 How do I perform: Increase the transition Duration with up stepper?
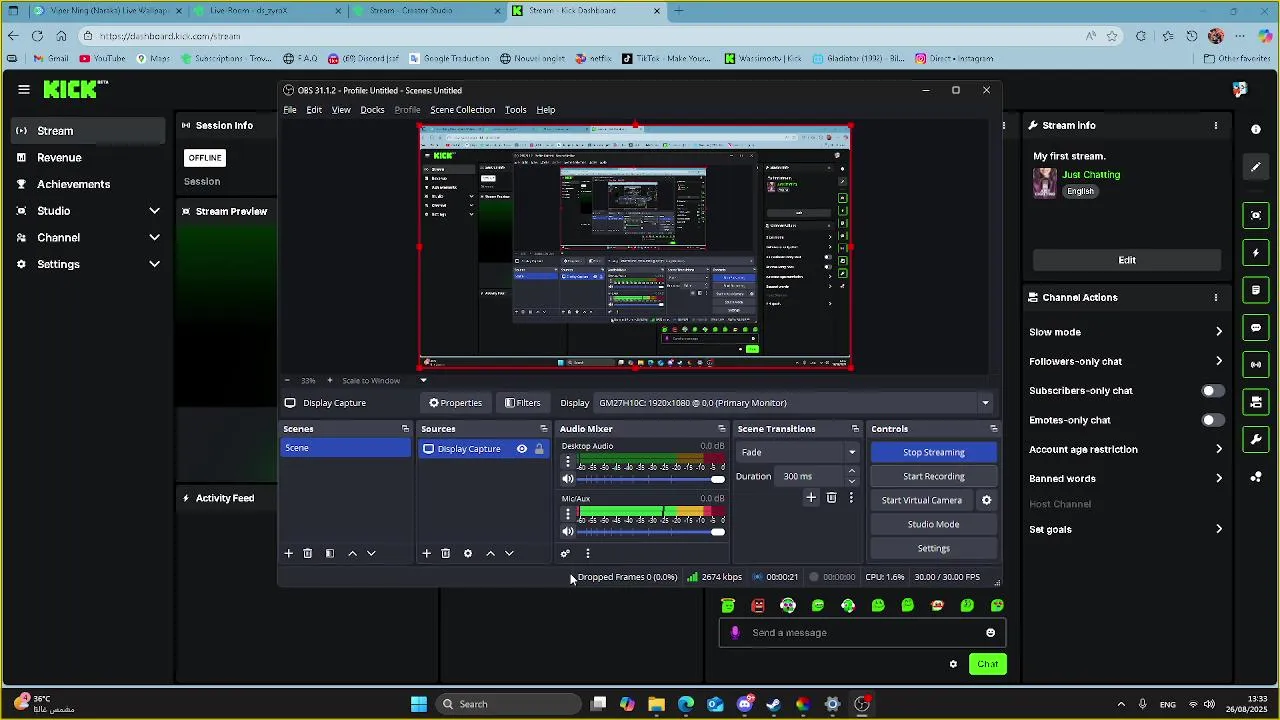coord(852,471)
